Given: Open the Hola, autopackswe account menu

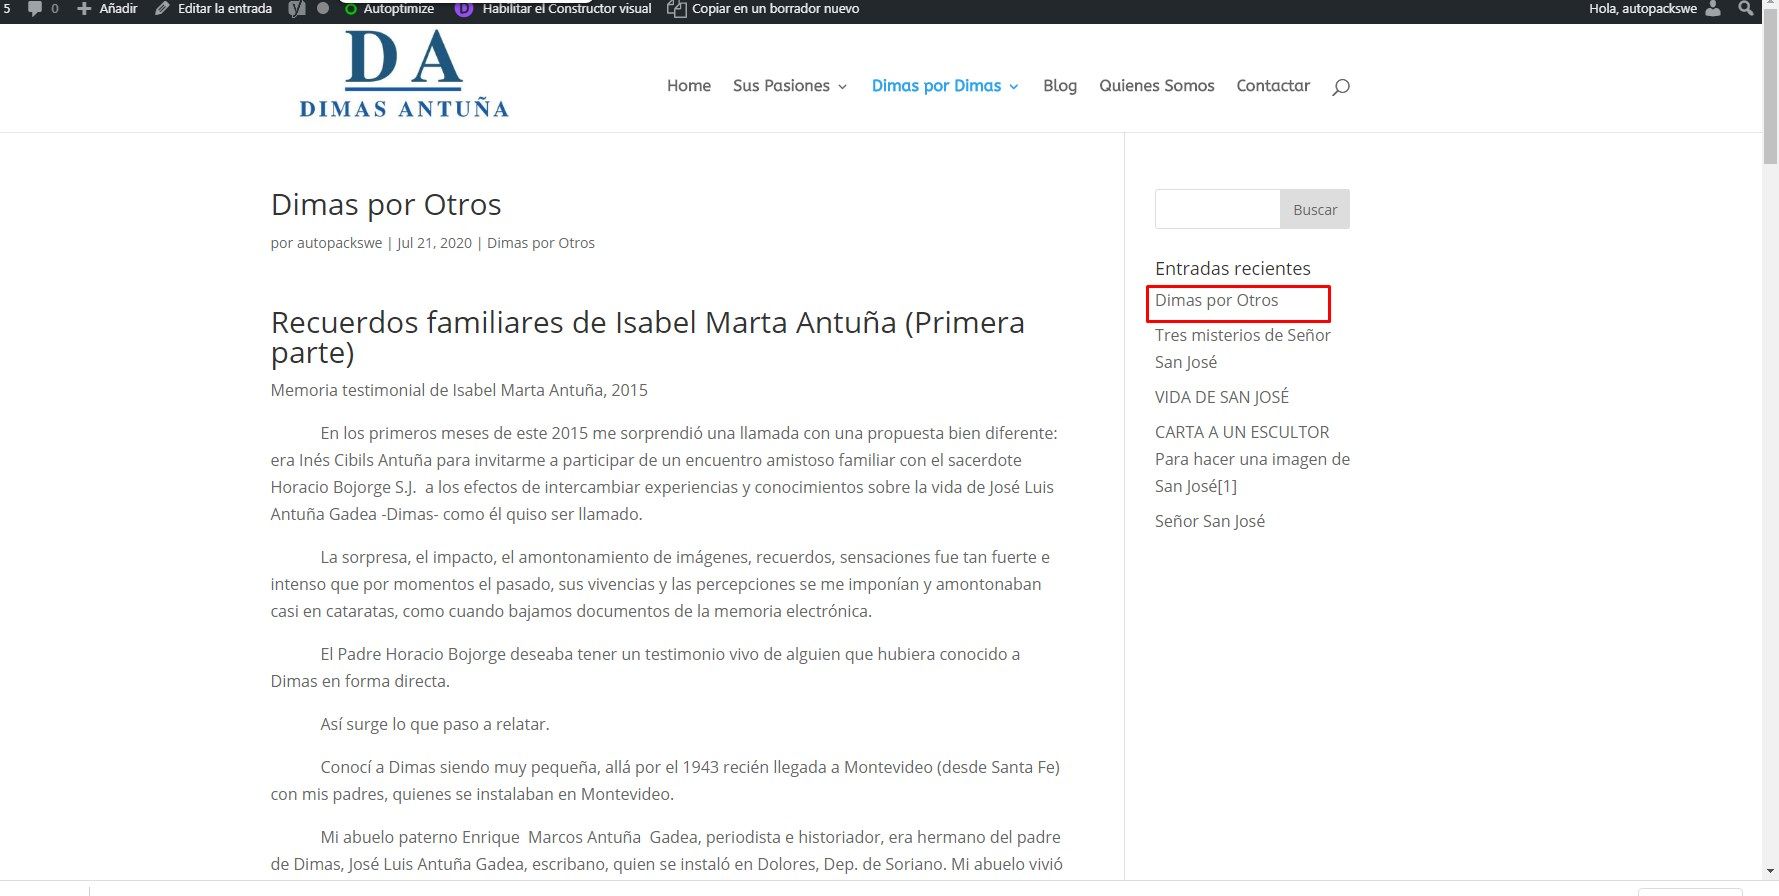Looking at the screenshot, I should (1643, 8).
